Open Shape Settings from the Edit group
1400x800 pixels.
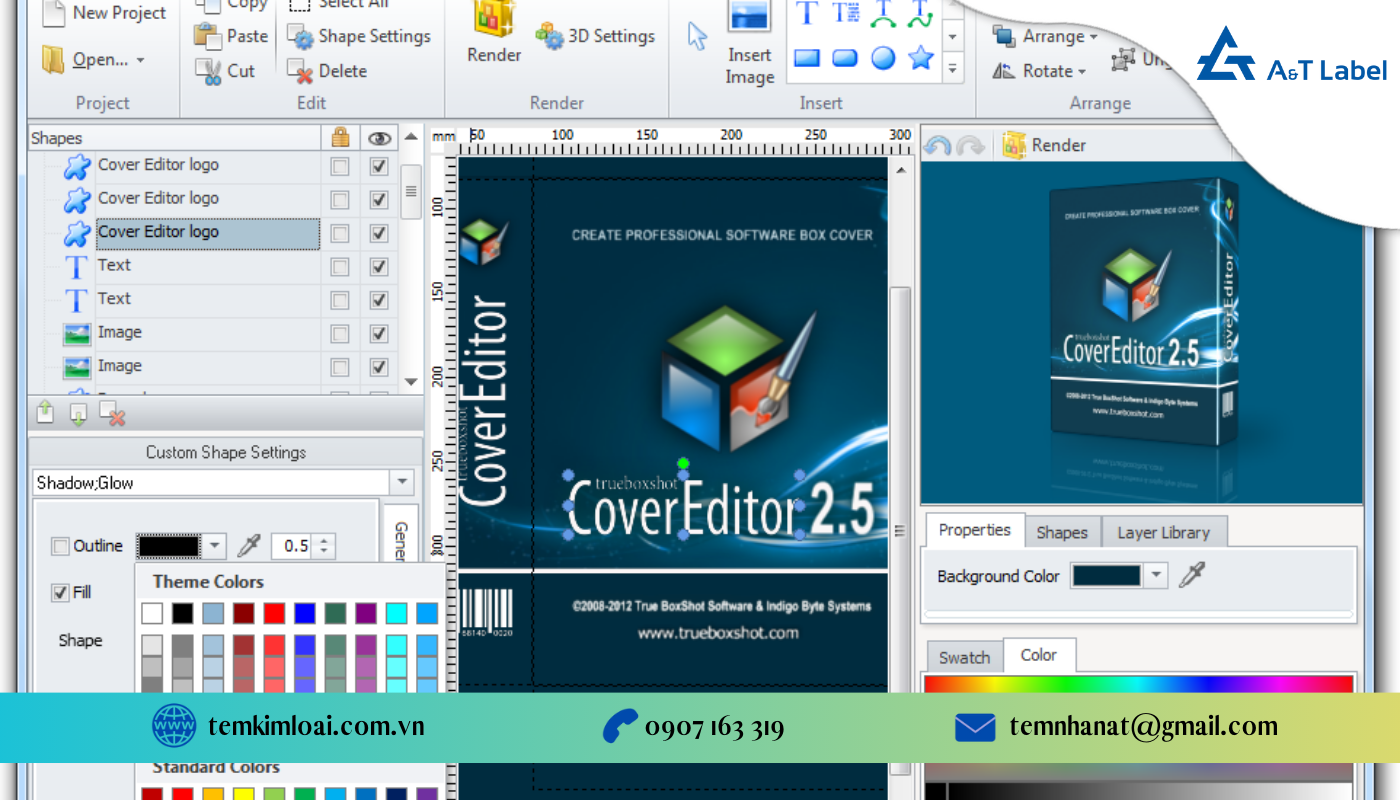click(x=360, y=36)
